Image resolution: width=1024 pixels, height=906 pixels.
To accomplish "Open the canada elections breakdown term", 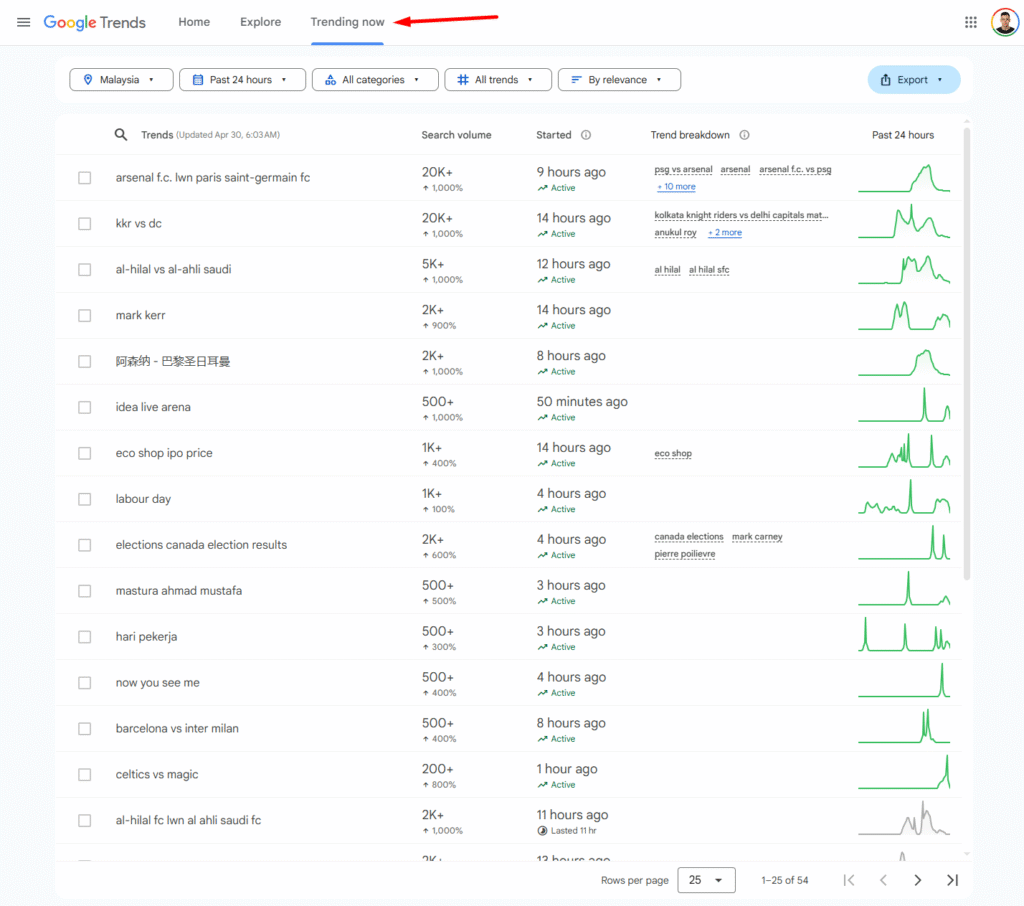I will point(689,537).
